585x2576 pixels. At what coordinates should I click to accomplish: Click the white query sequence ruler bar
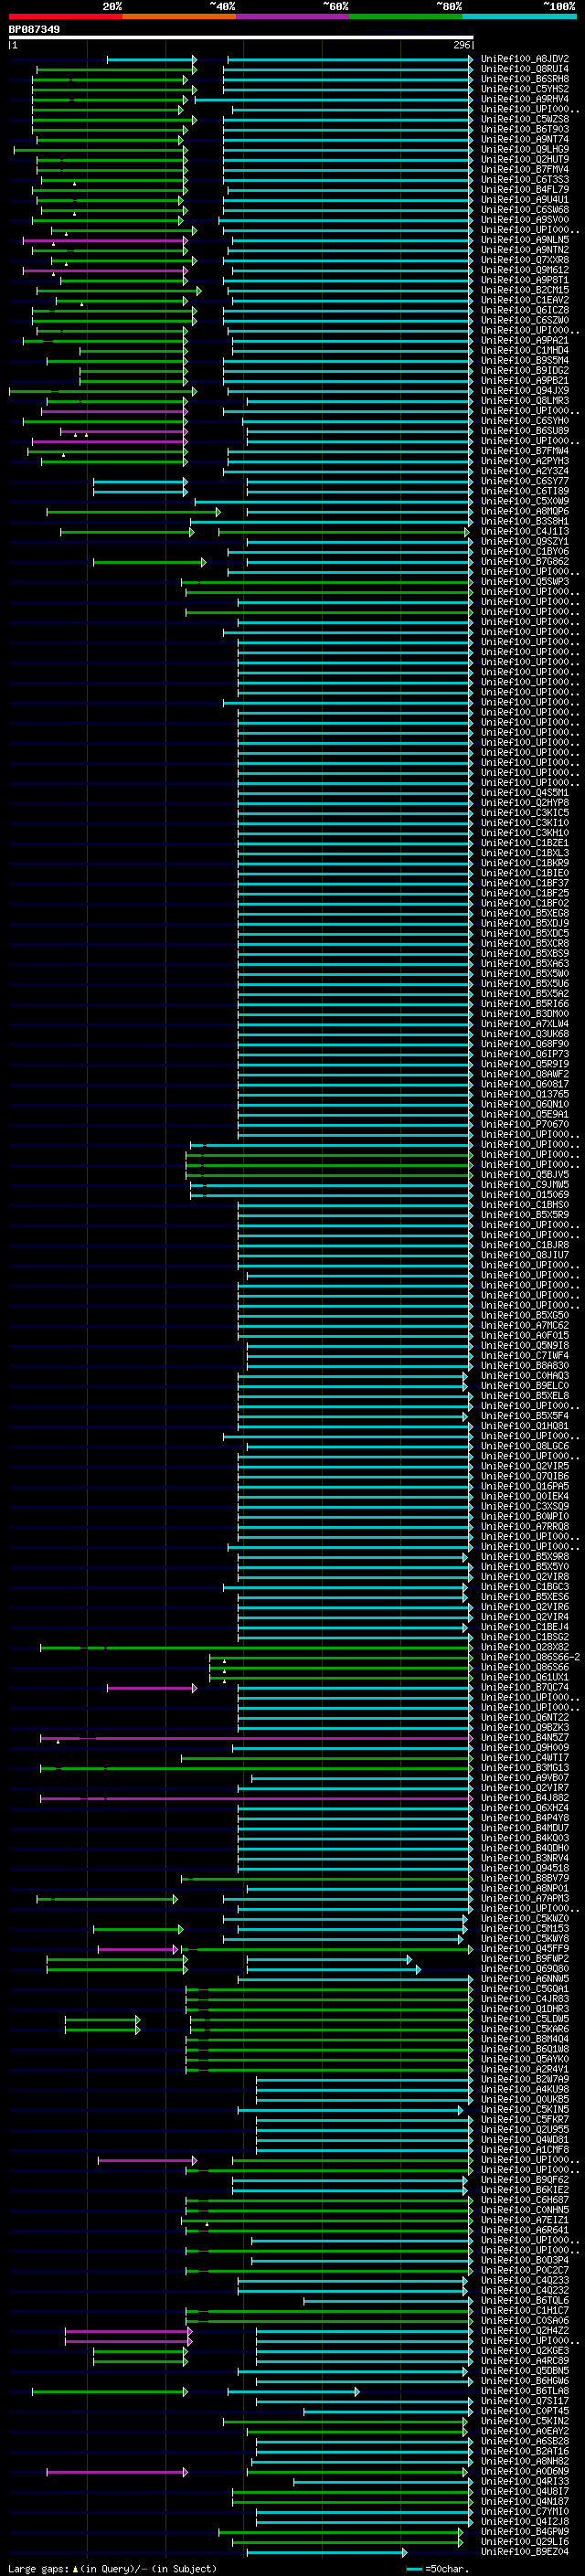[x=241, y=38]
